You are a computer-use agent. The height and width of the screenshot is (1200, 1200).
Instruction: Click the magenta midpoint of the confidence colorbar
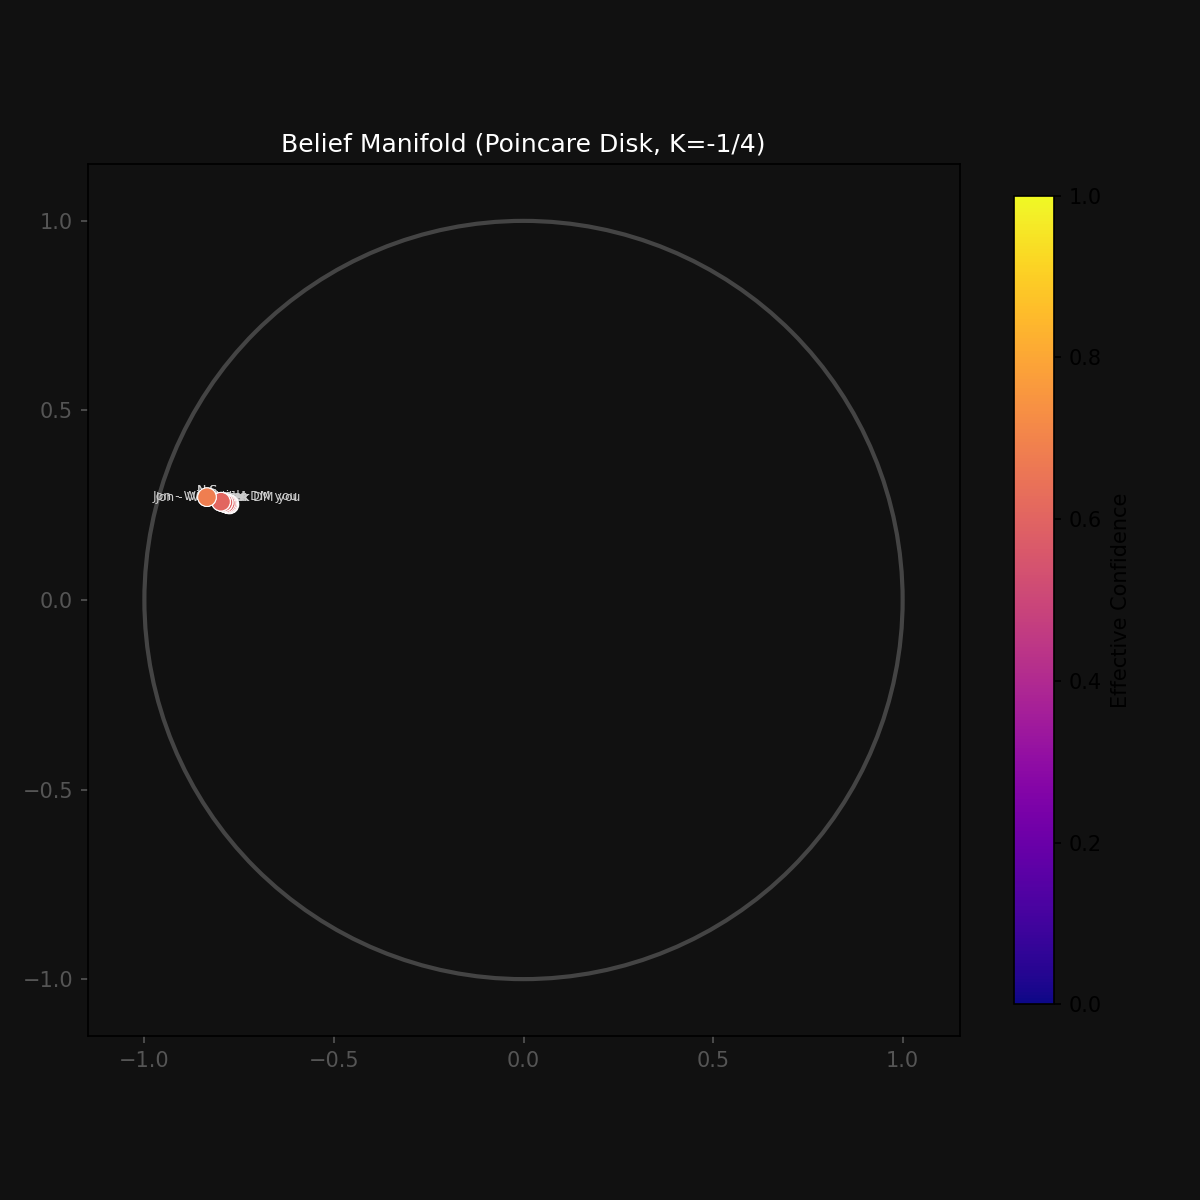pos(1033,600)
